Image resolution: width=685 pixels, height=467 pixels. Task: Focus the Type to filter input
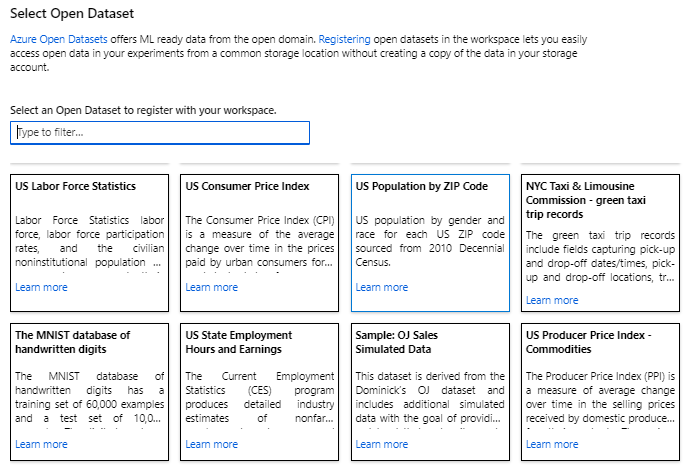[x=160, y=132]
